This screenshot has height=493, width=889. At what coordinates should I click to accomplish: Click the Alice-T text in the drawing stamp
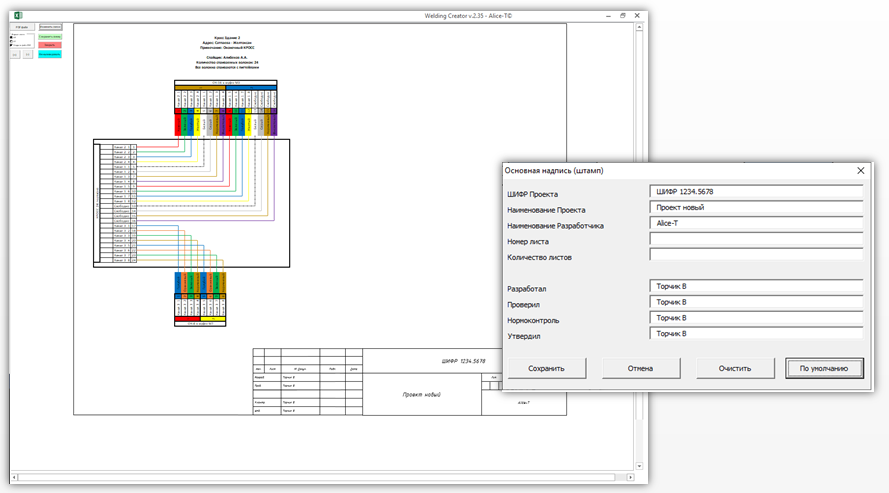[523, 403]
